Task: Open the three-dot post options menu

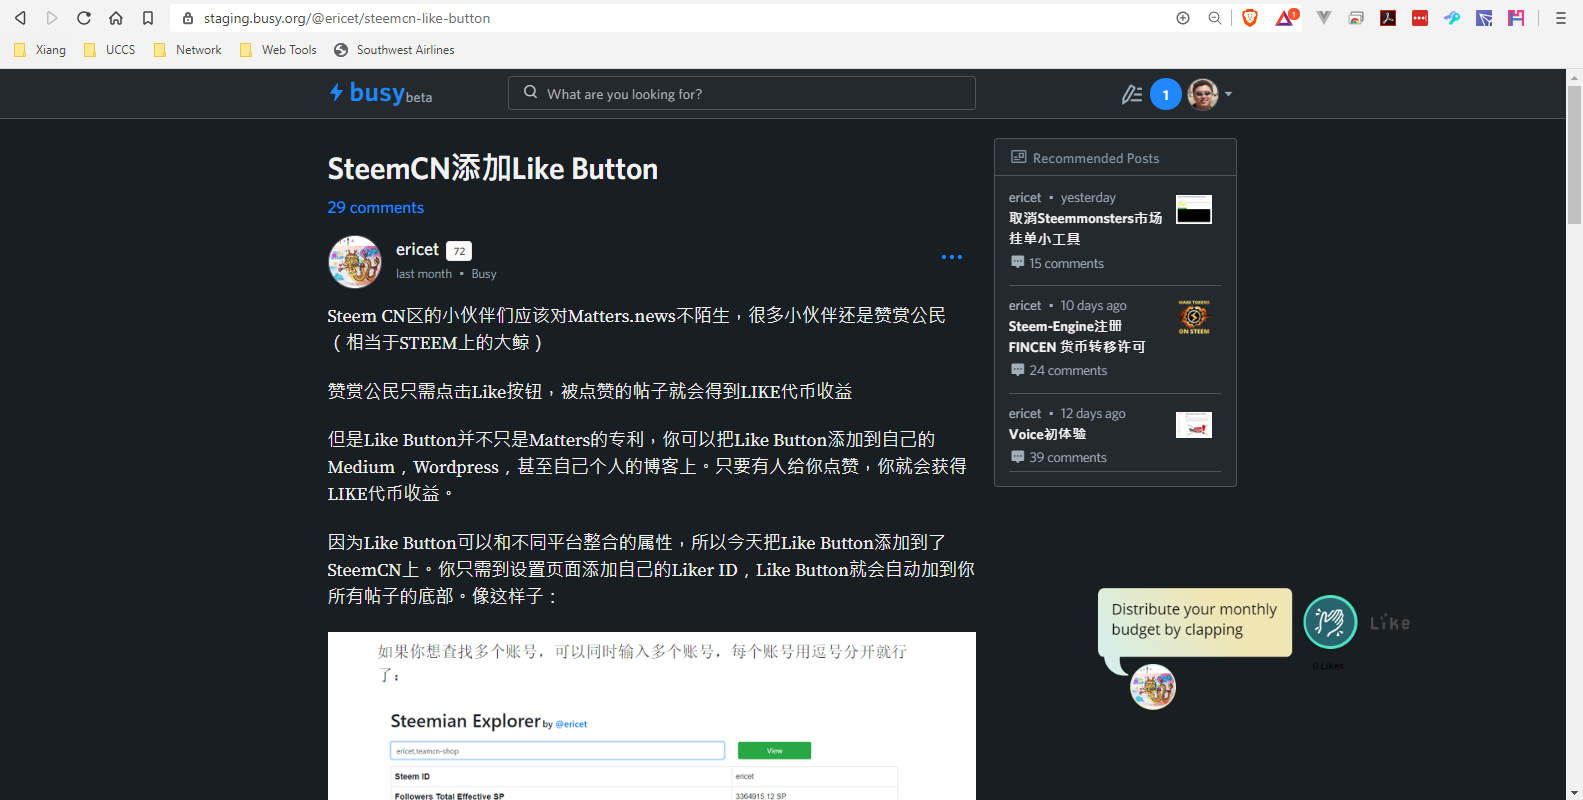Action: coord(952,257)
